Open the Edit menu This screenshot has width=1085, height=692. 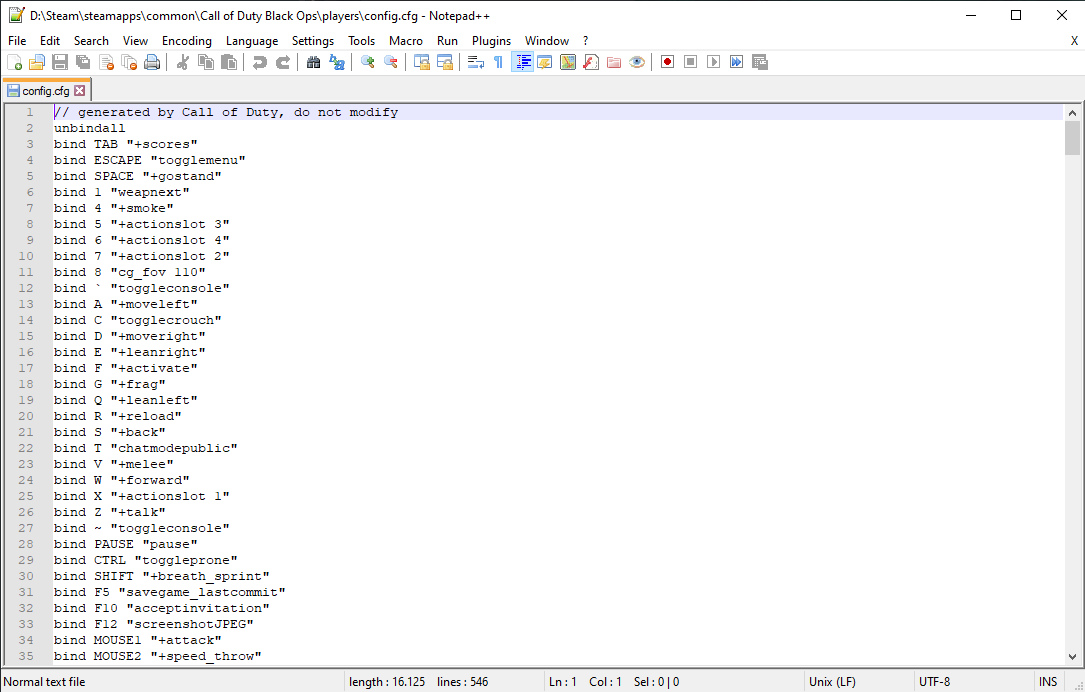50,41
